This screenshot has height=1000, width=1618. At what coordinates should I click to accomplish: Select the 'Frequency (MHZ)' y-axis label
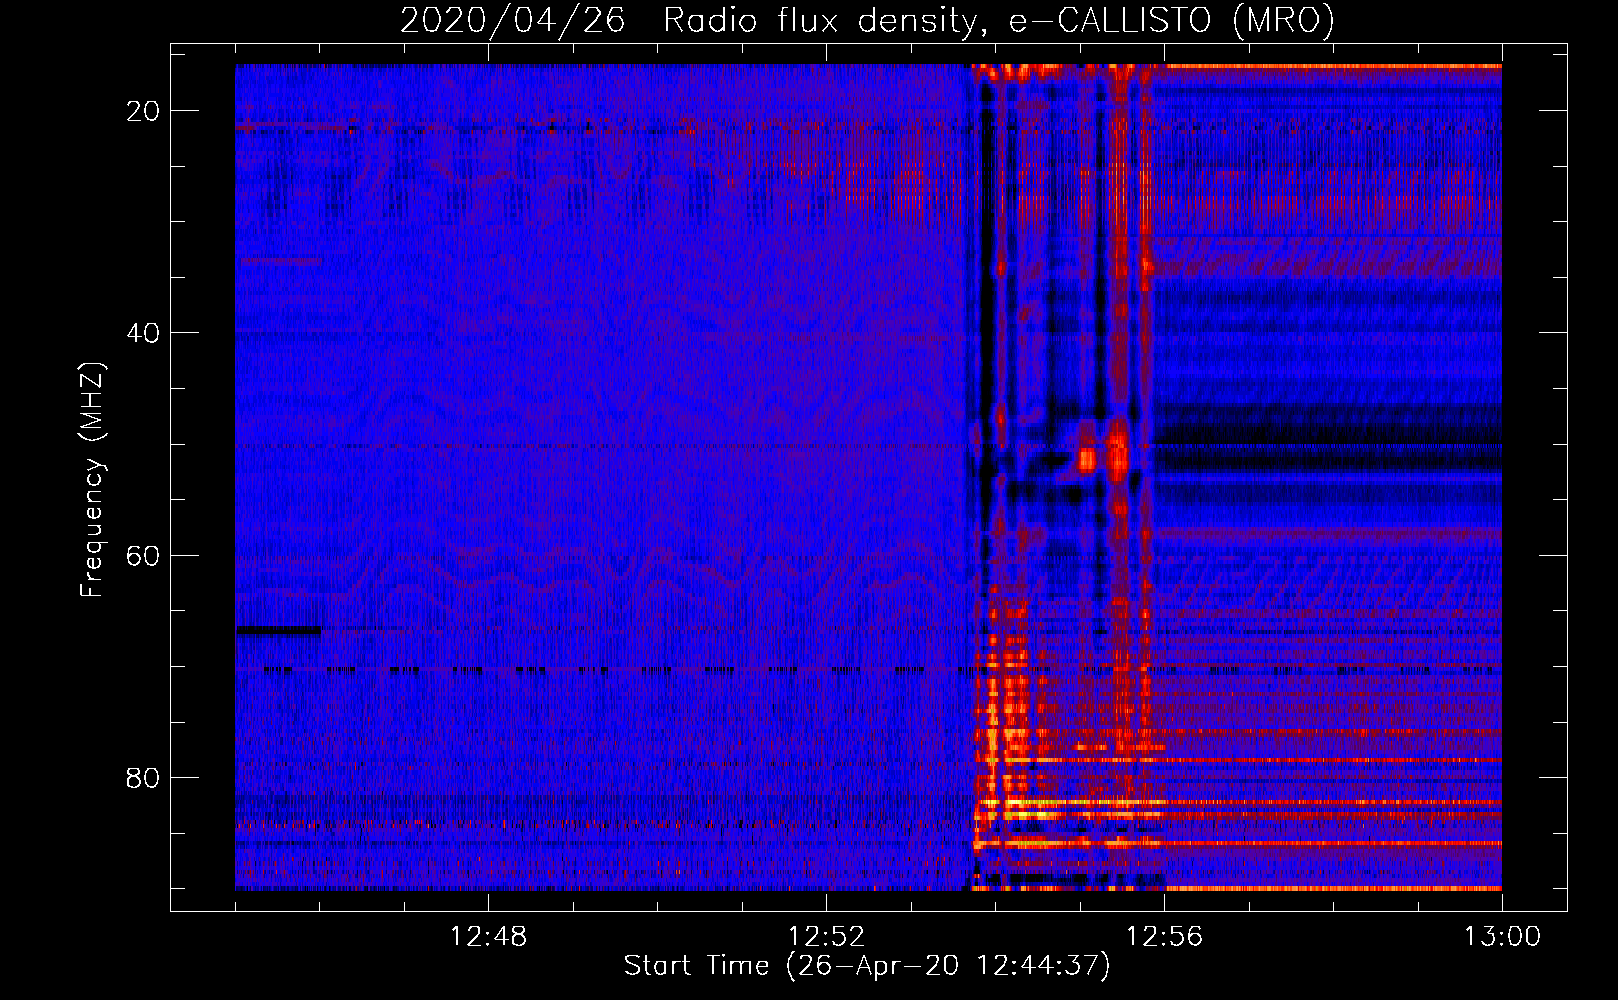(x=92, y=480)
